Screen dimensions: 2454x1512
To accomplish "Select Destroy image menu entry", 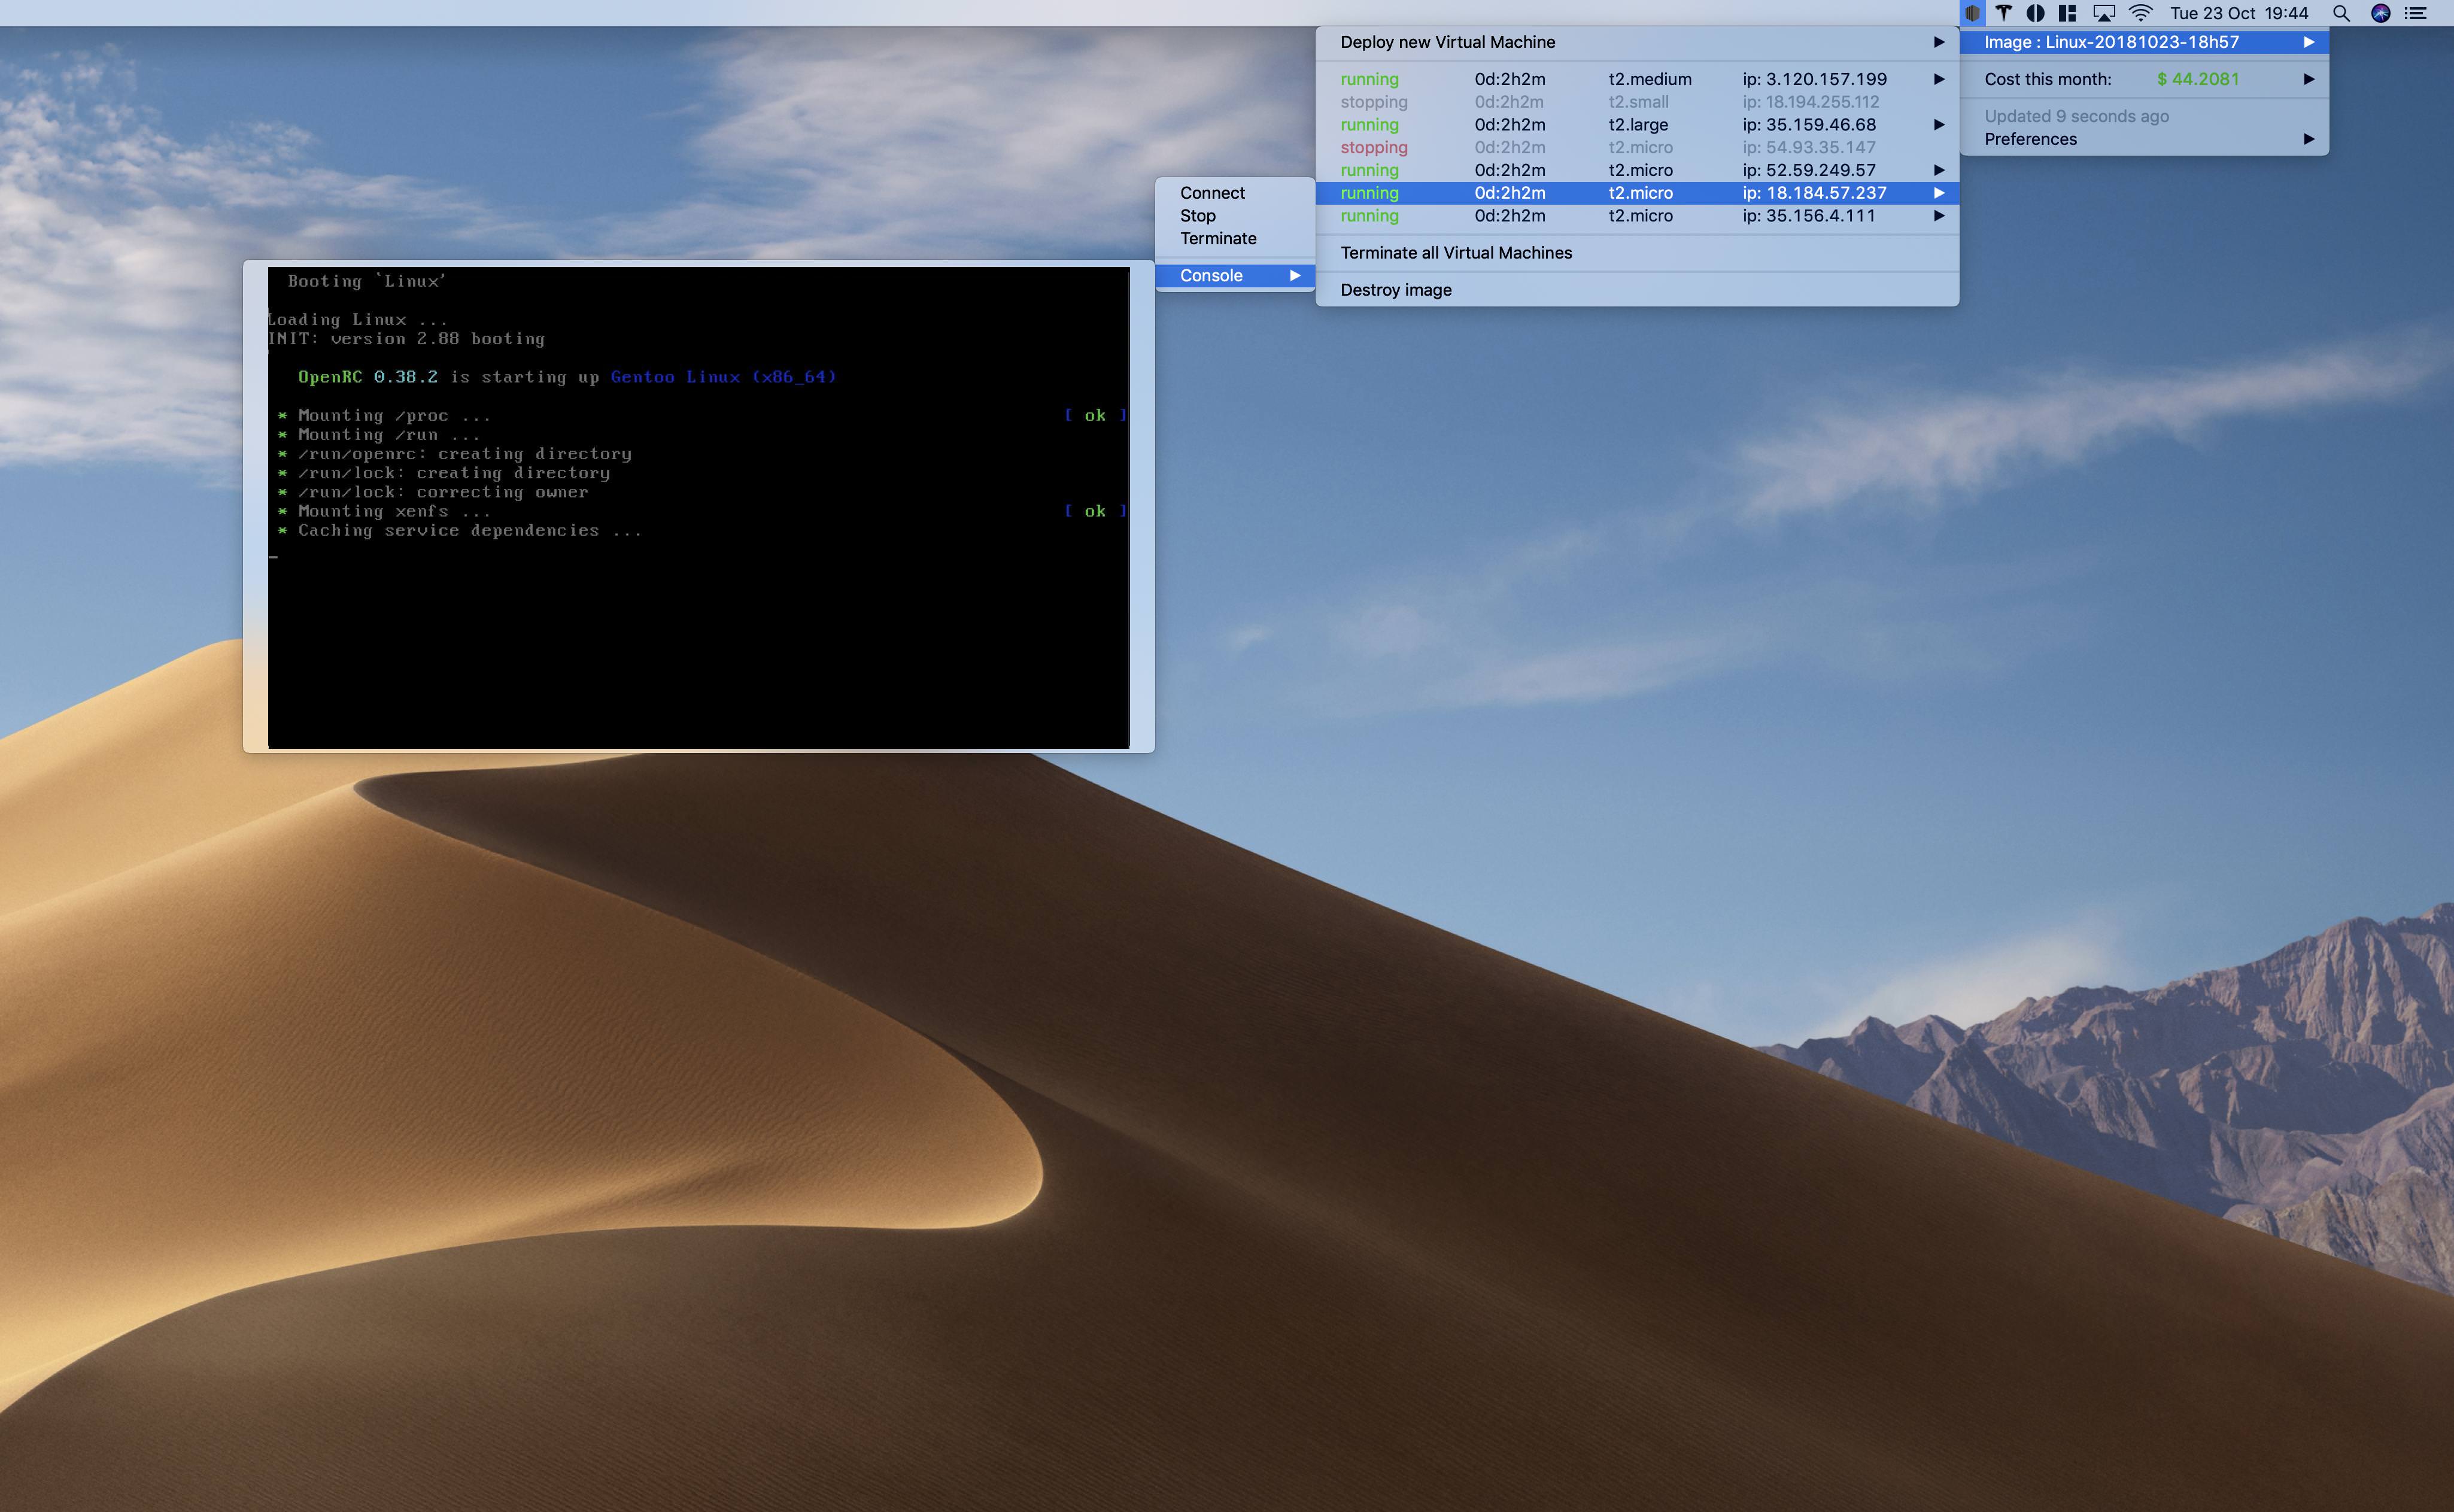I will (x=1396, y=290).
